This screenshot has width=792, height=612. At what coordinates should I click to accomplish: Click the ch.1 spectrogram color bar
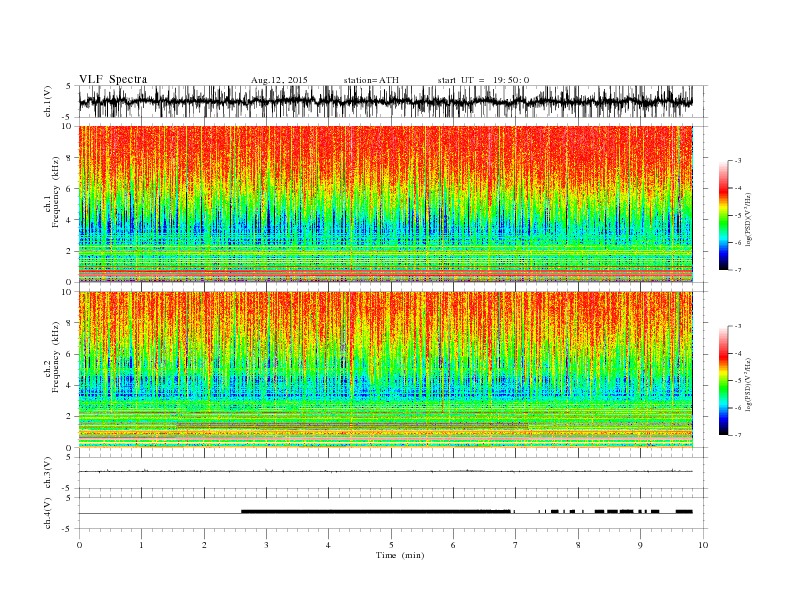click(x=723, y=215)
